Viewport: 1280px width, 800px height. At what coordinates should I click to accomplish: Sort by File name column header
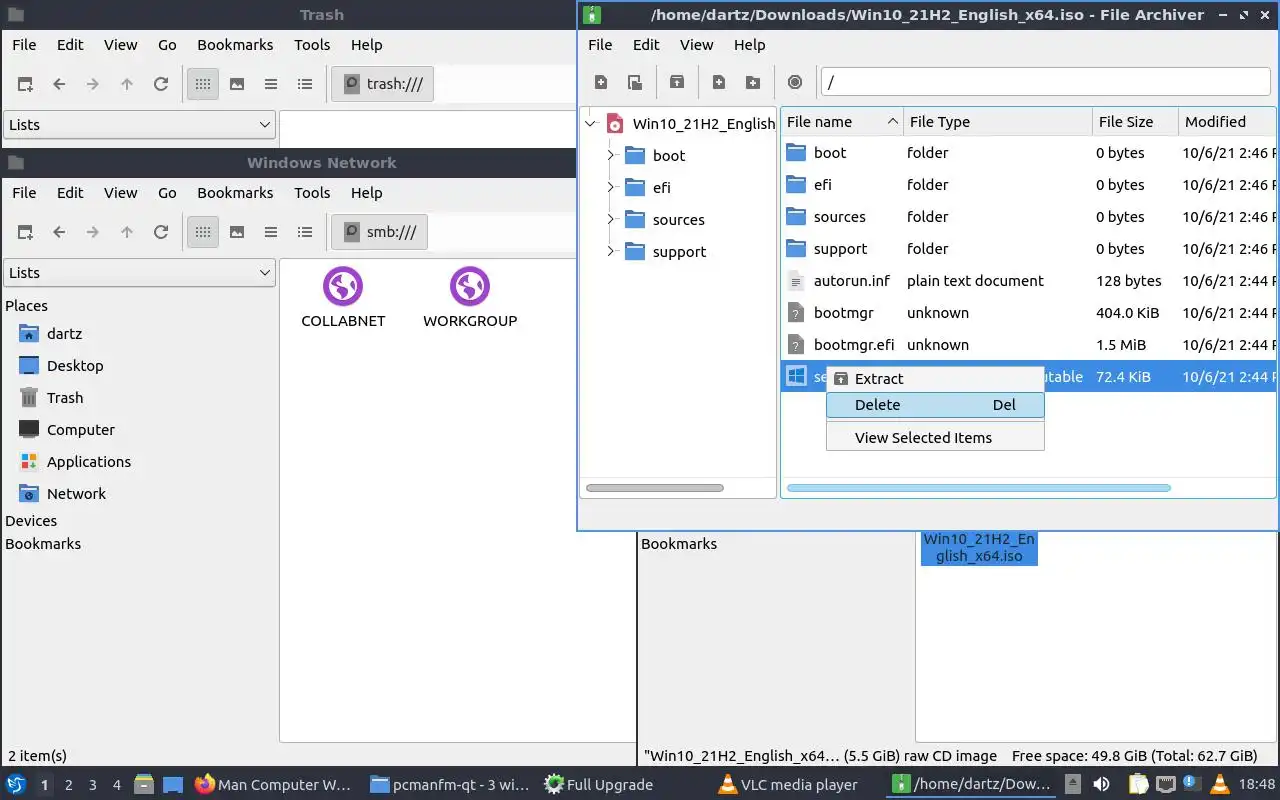pyautogui.click(x=841, y=122)
